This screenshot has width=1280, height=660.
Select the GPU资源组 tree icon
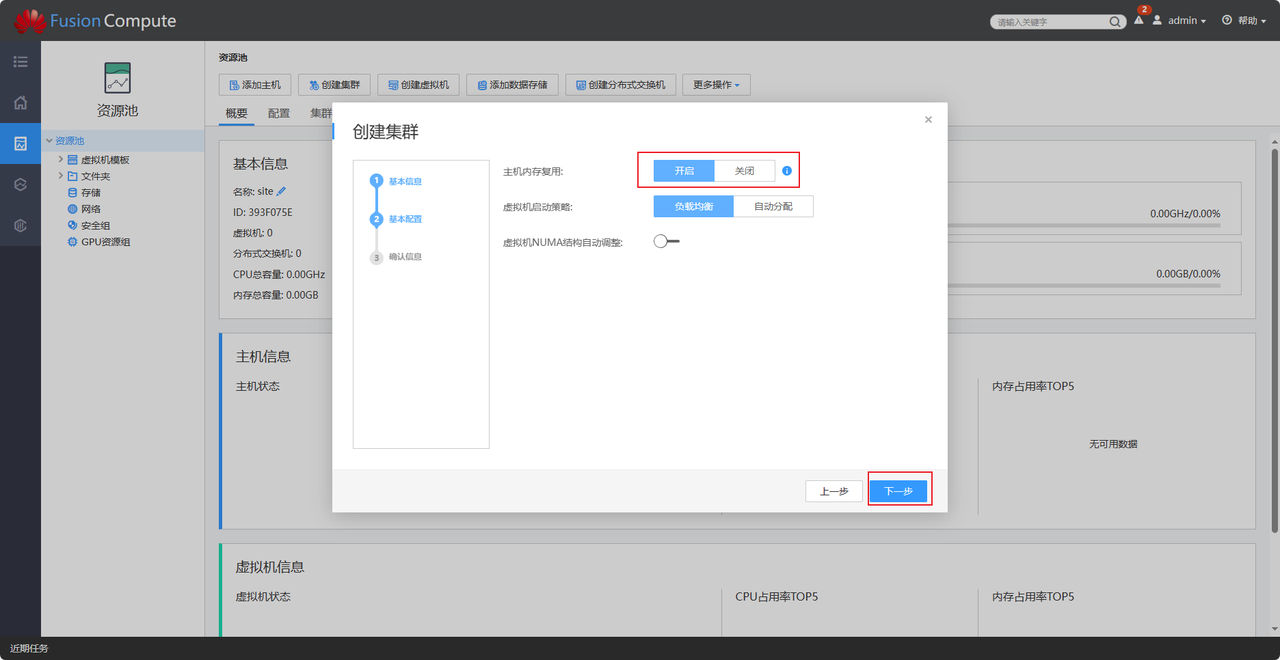point(72,242)
